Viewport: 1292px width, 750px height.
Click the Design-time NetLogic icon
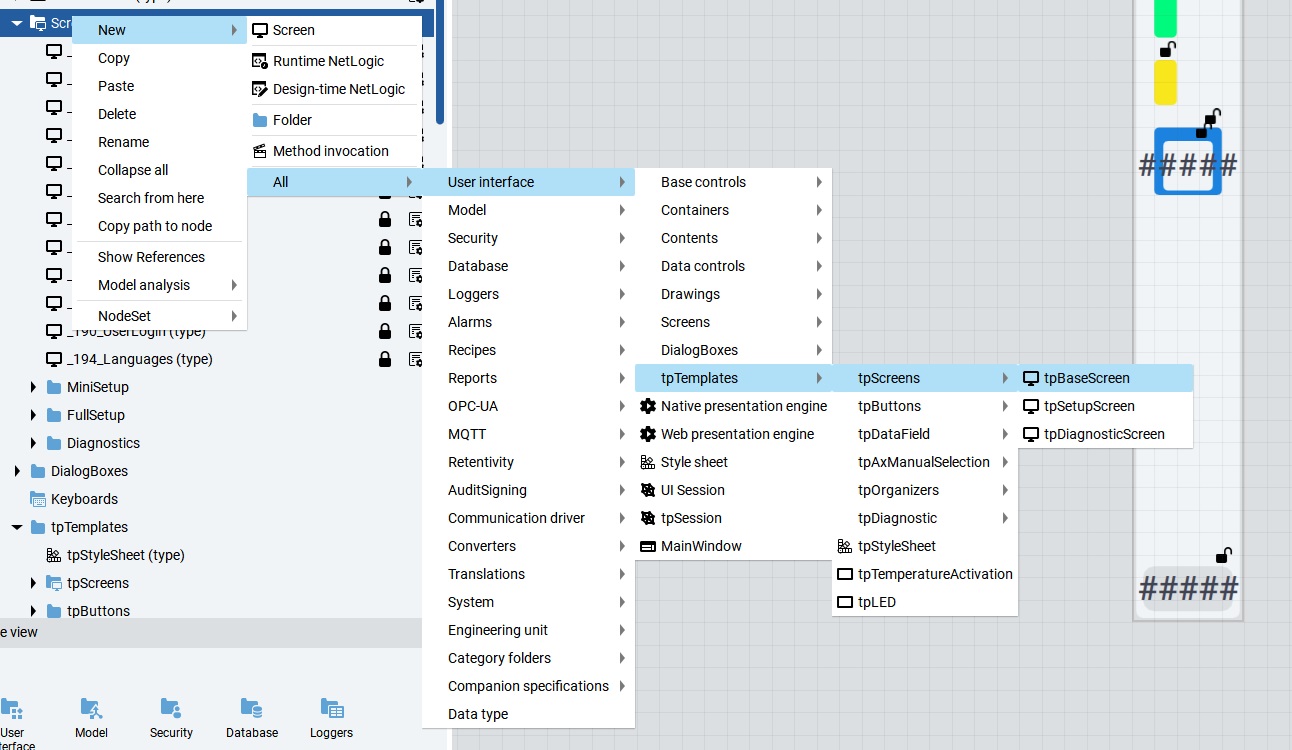click(260, 89)
